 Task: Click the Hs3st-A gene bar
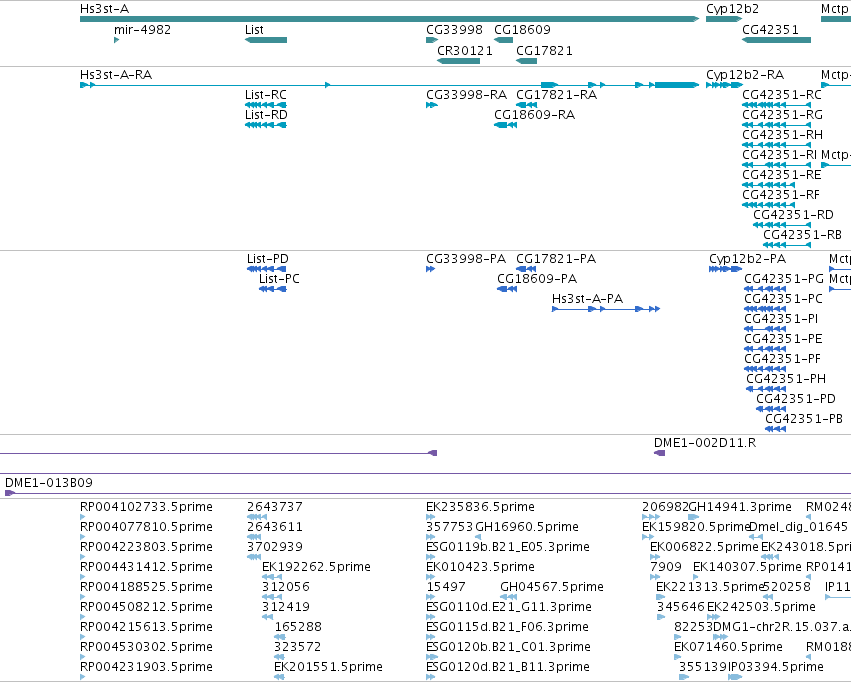389,19
